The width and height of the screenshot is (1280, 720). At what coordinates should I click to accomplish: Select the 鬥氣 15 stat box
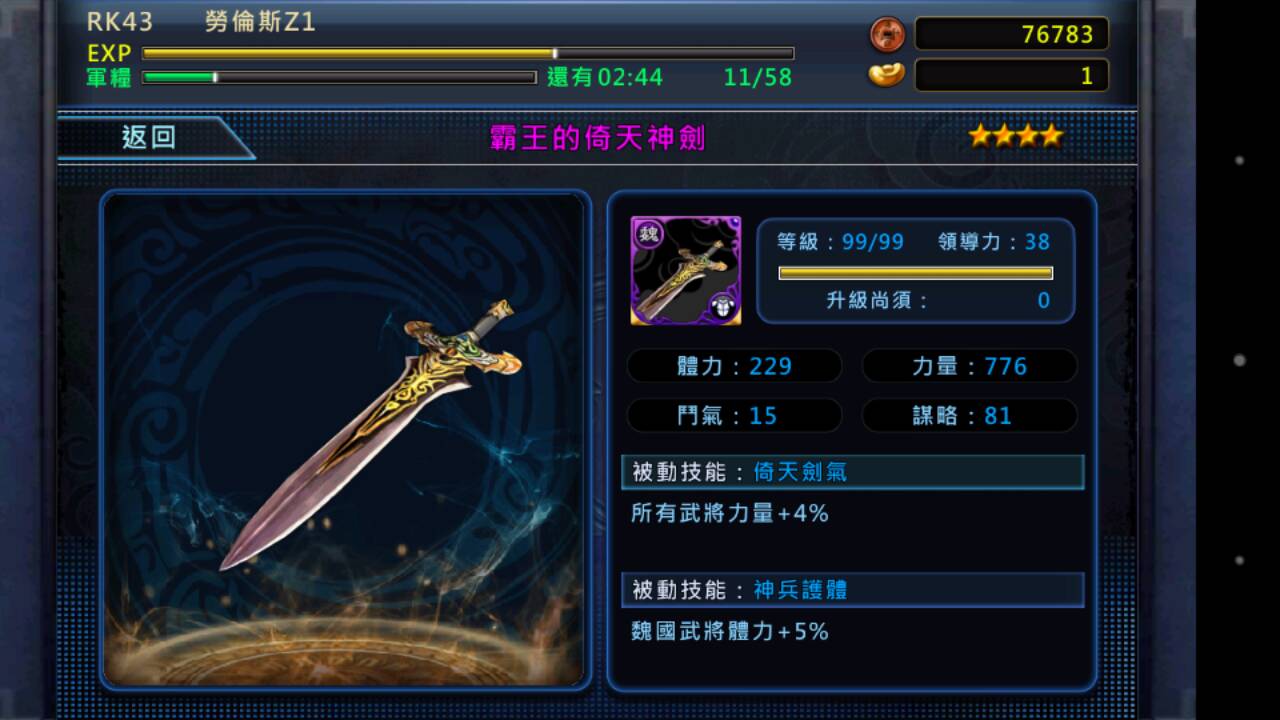734,415
